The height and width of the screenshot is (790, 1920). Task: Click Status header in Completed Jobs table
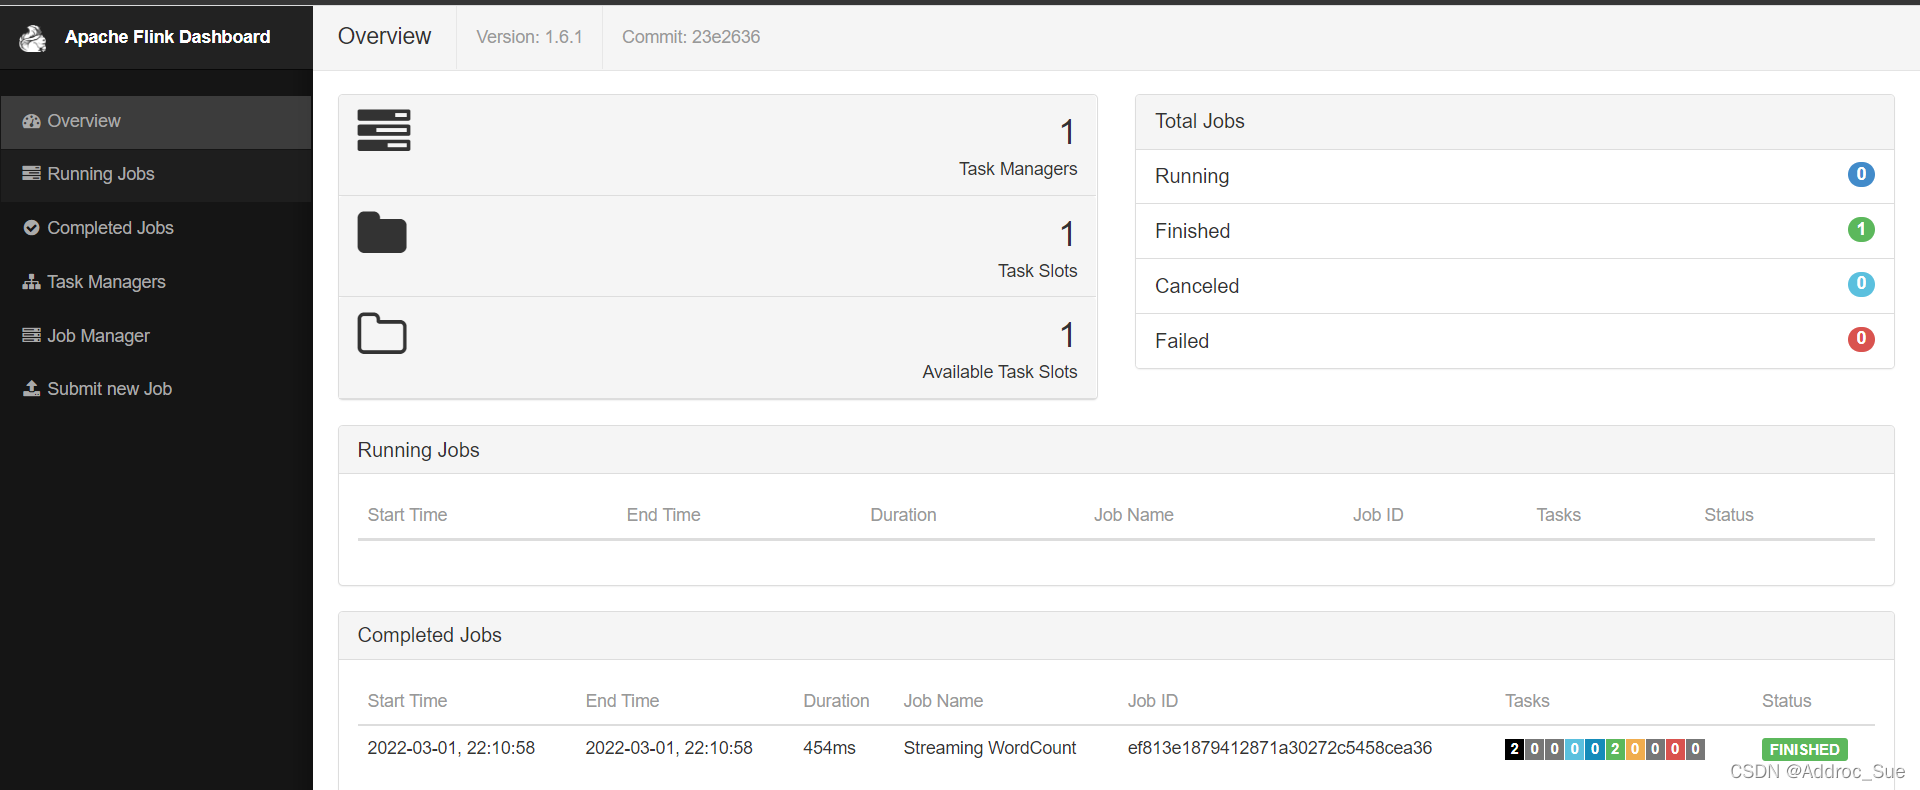click(1786, 701)
